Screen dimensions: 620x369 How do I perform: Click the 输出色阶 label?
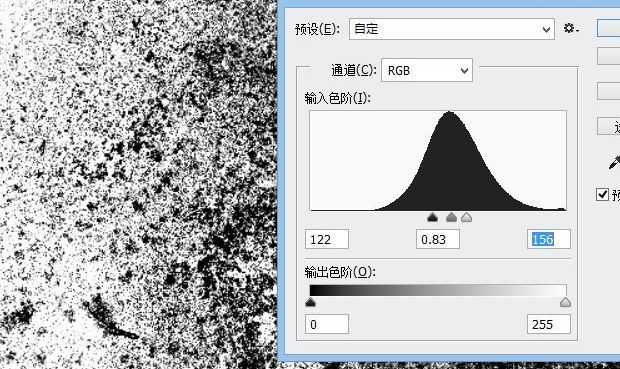coord(340,272)
